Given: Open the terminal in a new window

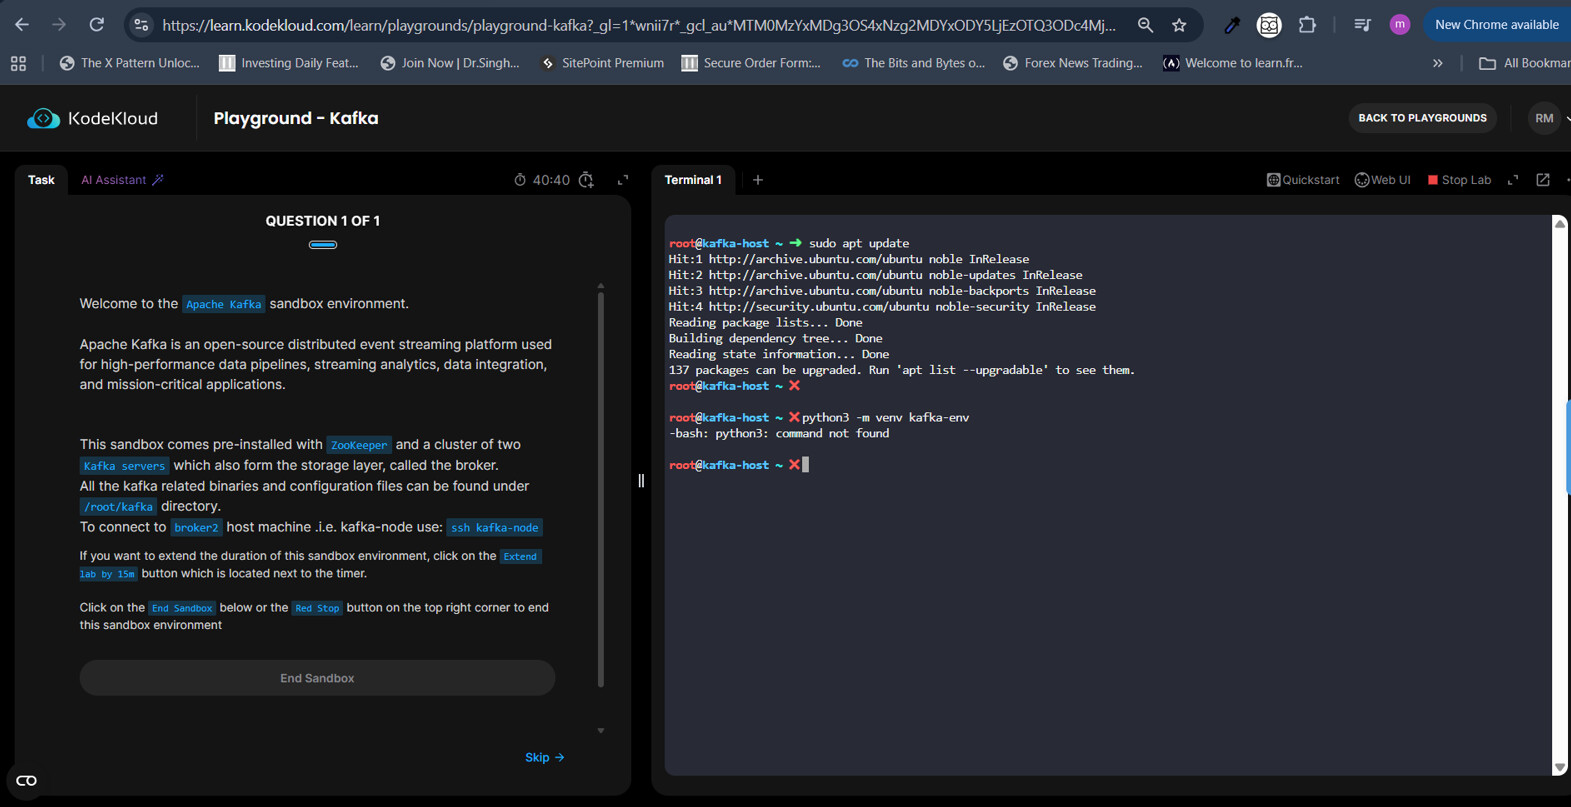Looking at the screenshot, I should click(x=1543, y=180).
